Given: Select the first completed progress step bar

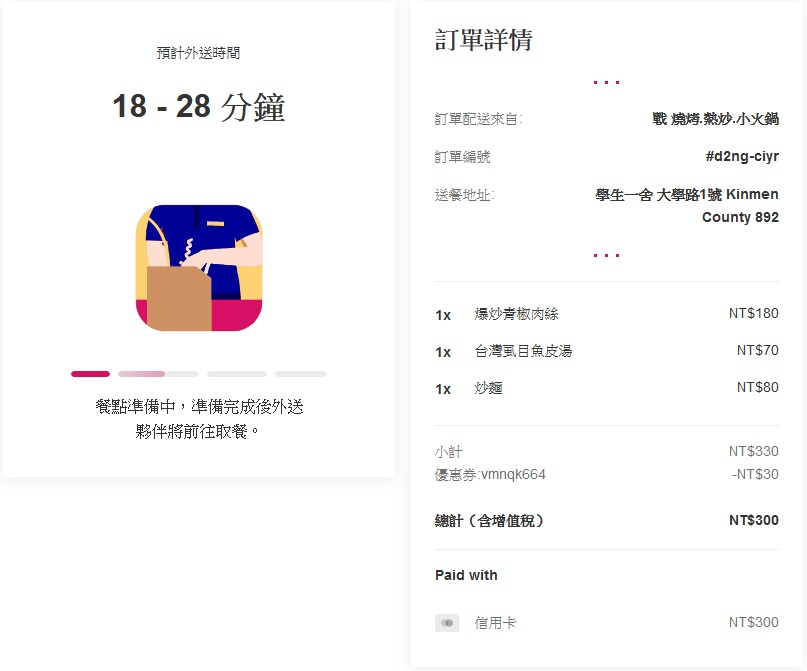Looking at the screenshot, I should [x=91, y=374].
